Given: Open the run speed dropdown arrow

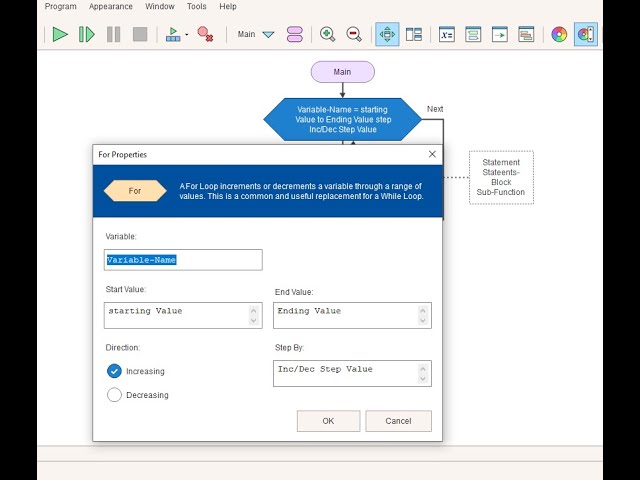Looking at the screenshot, I should 186,35.
